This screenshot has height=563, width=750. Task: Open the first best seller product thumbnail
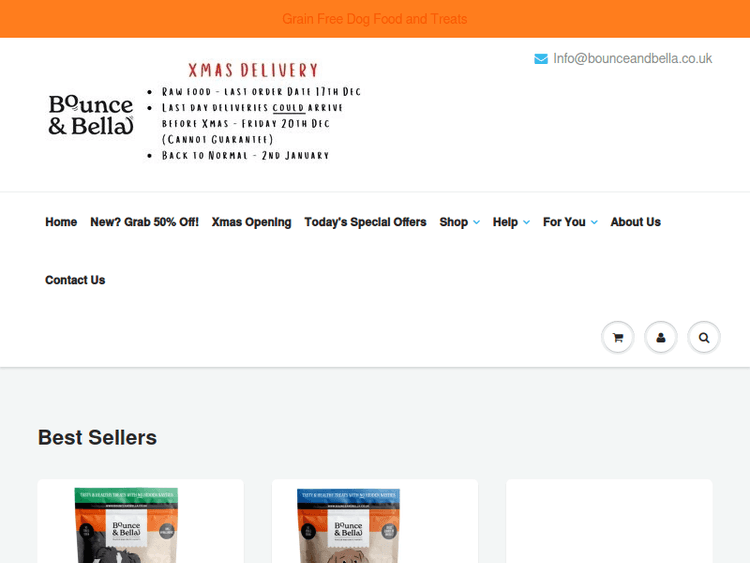126,525
